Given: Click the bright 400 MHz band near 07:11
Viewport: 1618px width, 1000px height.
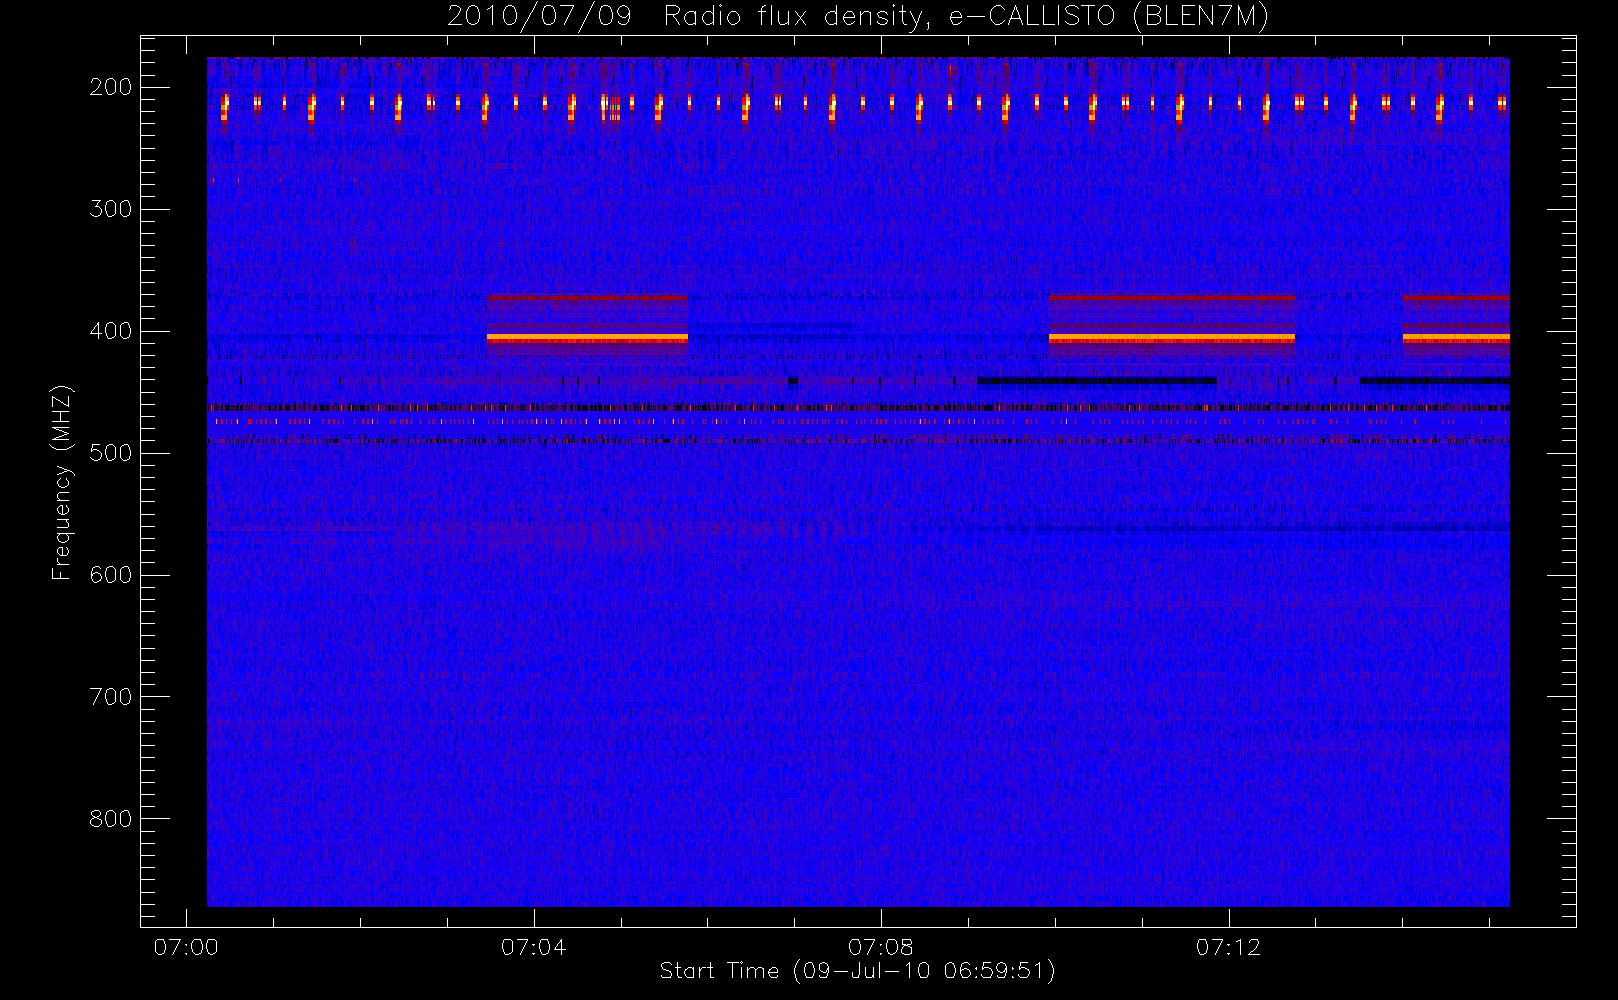Looking at the screenshot, I should click(1172, 338).
